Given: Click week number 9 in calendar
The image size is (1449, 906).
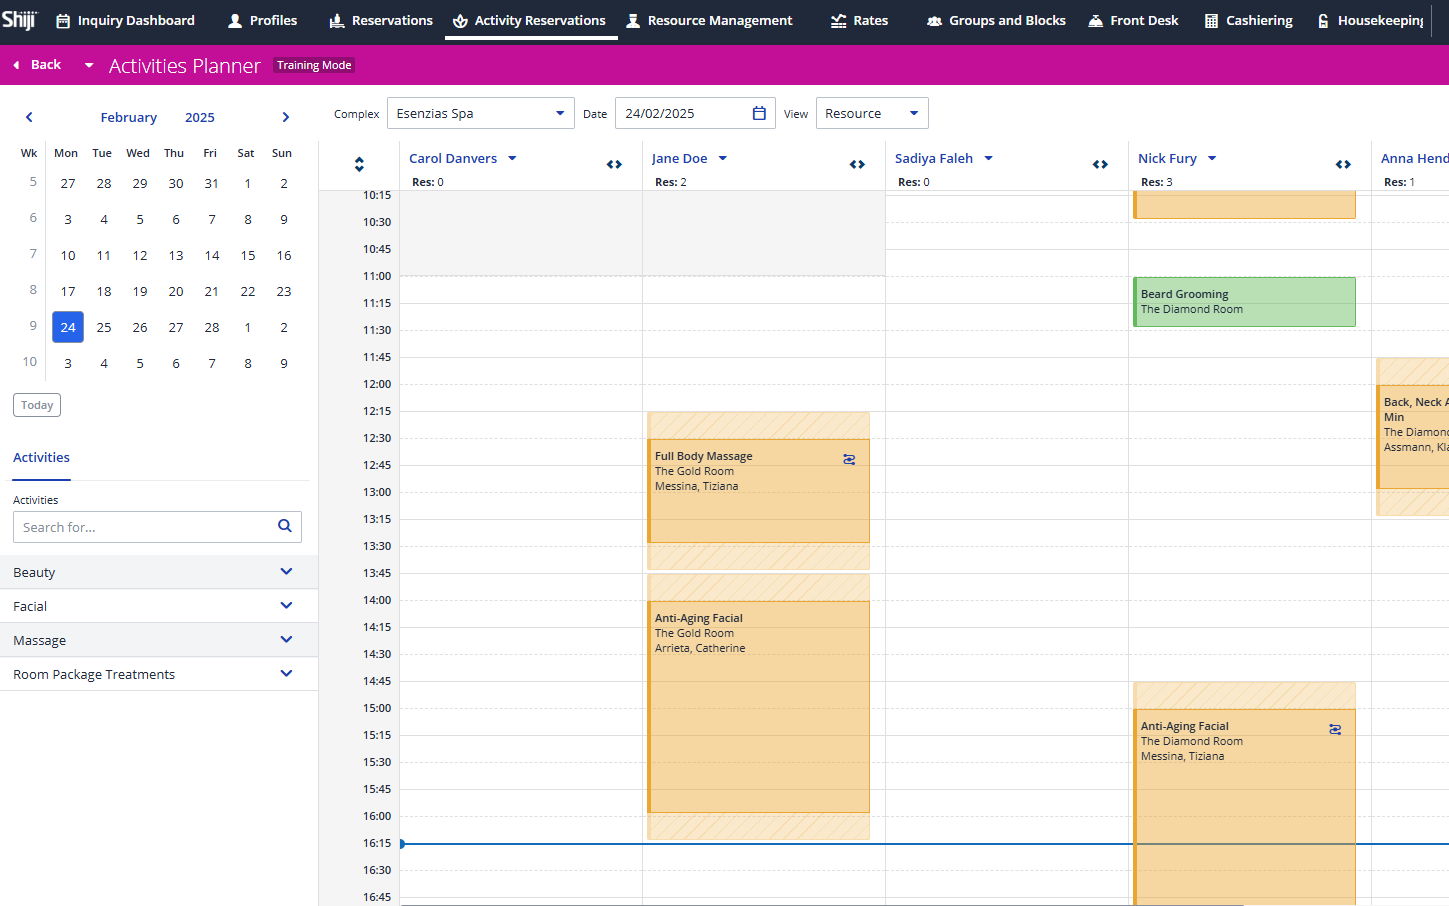Looking at the screenshot, I should pos(33,326).
